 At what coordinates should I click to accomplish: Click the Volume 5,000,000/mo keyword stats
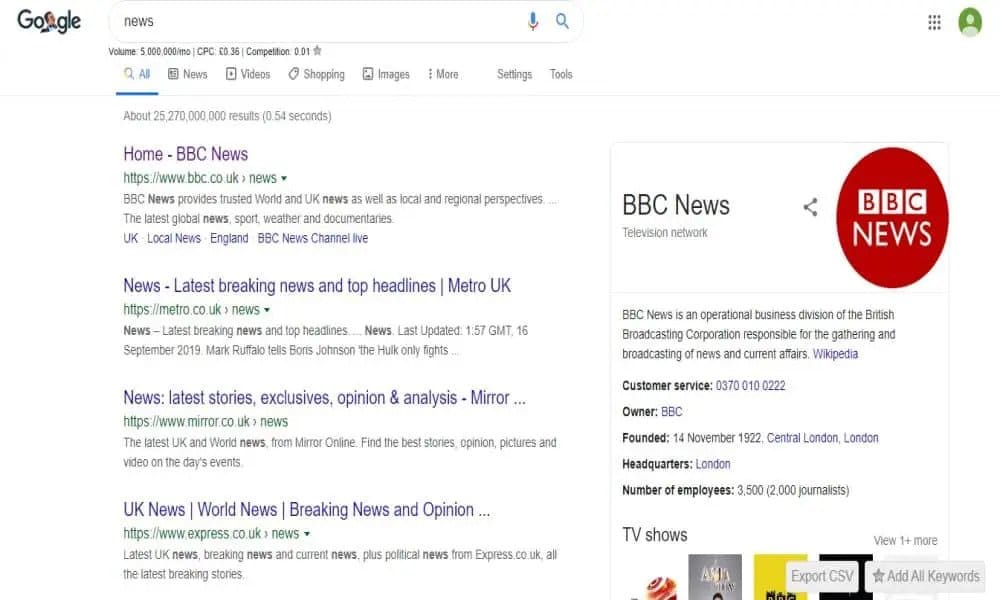209,52
